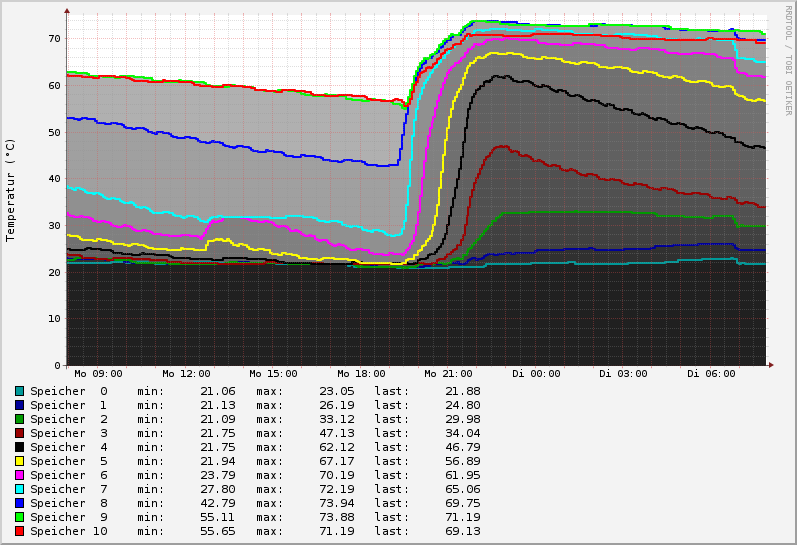Click the dark blue Speicher 1 swatch
Viewport: 797px width, 545px height.
[x=19, y=405]
